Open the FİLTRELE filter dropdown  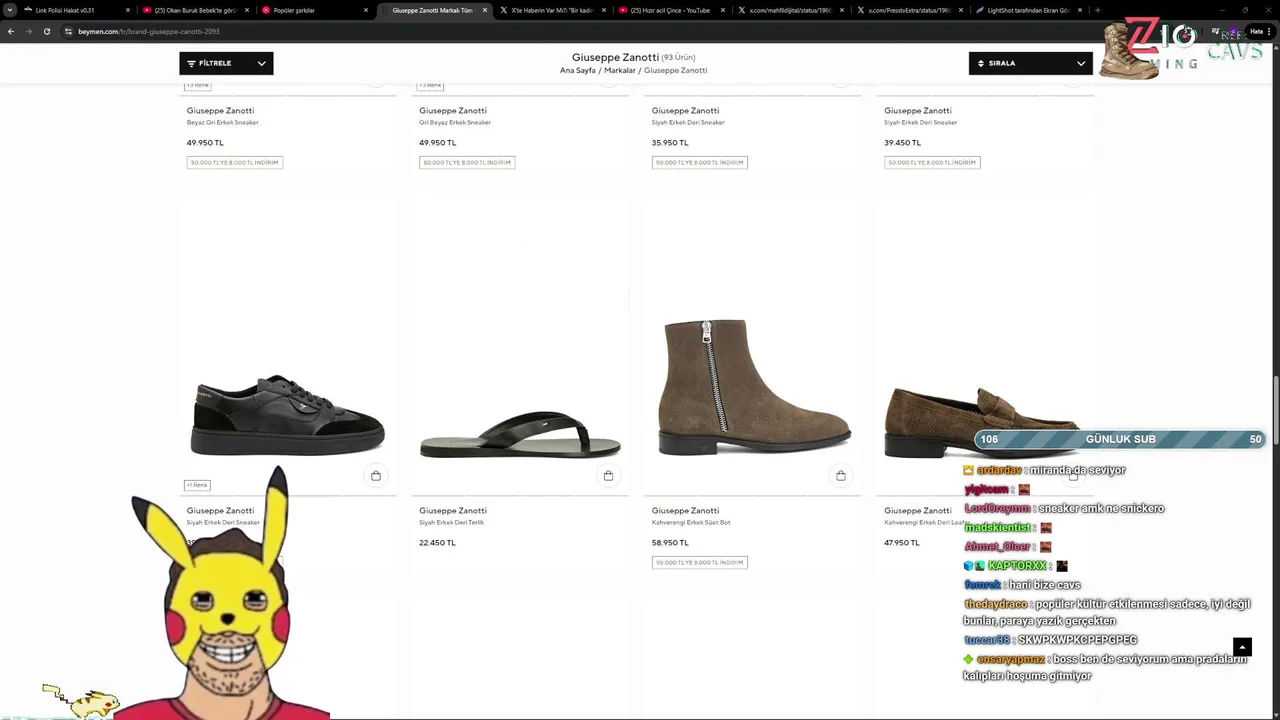pyautogui.click(x=226, y=63)
